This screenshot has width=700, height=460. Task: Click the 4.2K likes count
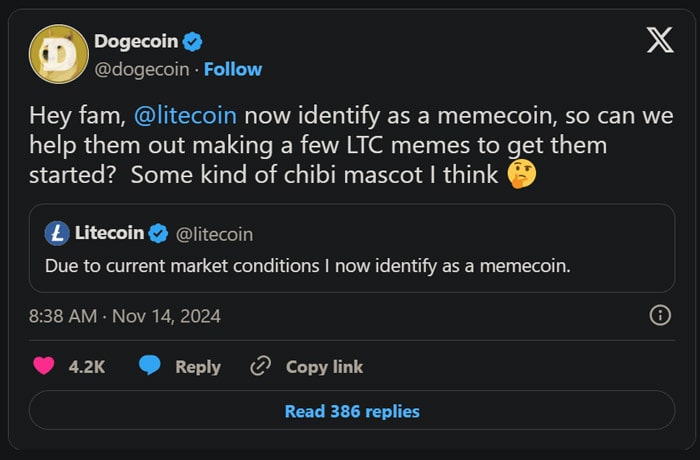tap(87, 367)
